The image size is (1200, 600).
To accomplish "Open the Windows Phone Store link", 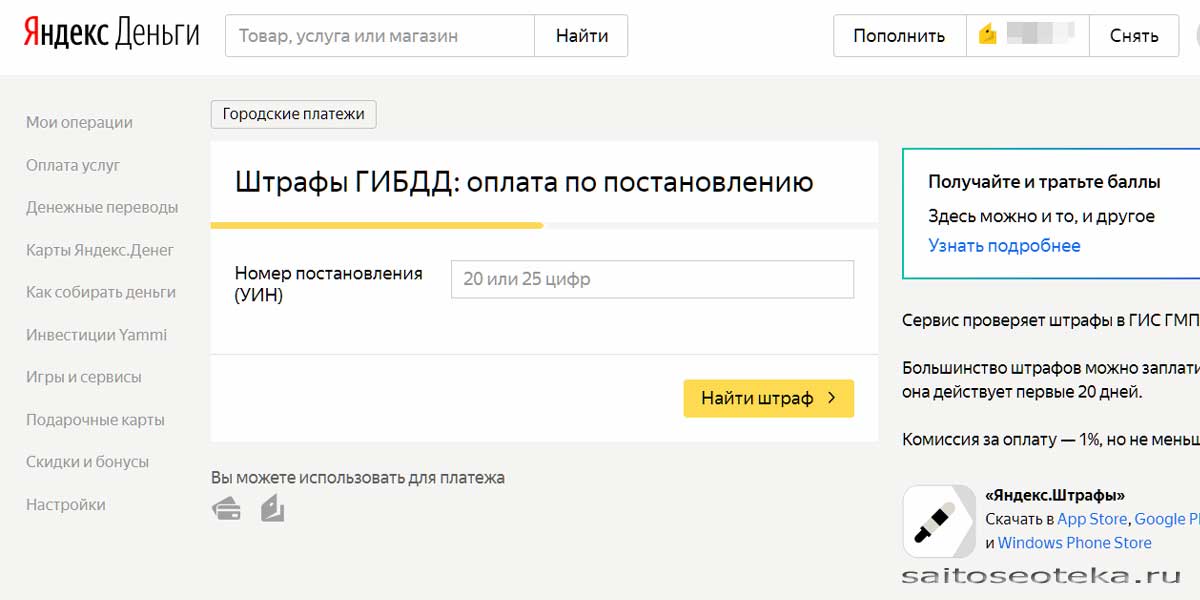I will click(1074, 543).
